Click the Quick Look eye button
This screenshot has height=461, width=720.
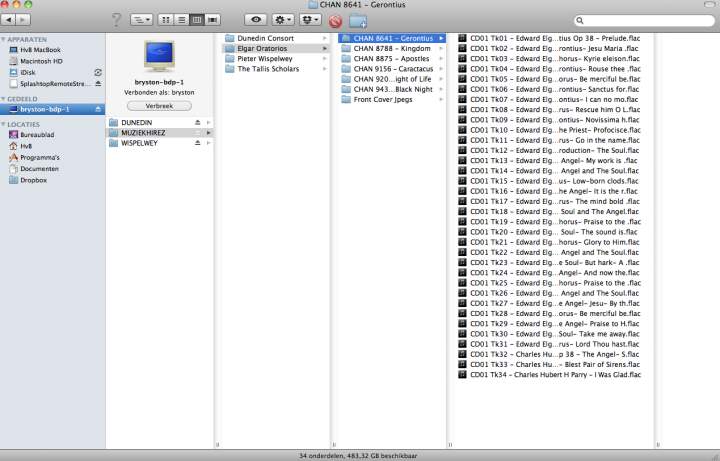(256, 20)
